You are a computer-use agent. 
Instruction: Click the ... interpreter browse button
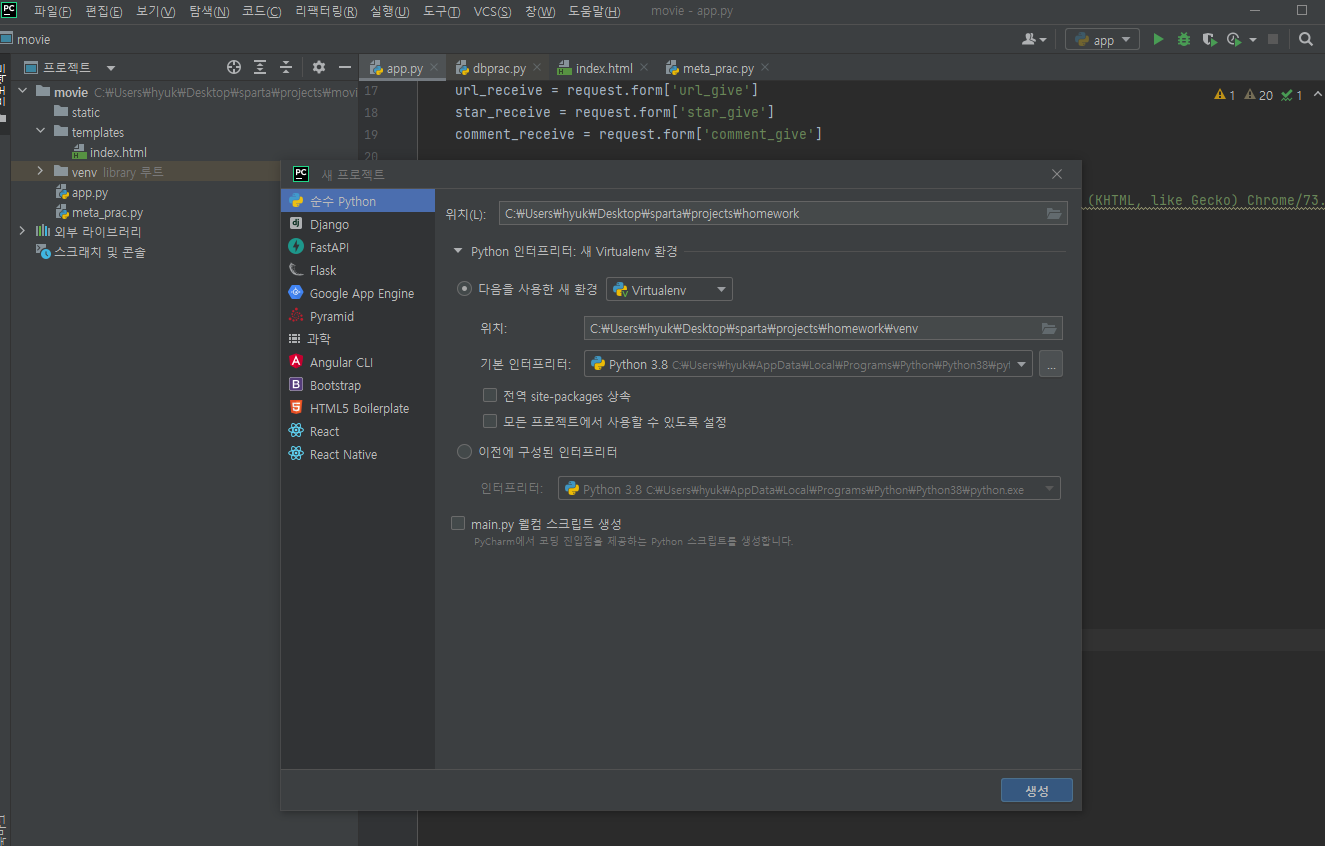click(1051, 364)
